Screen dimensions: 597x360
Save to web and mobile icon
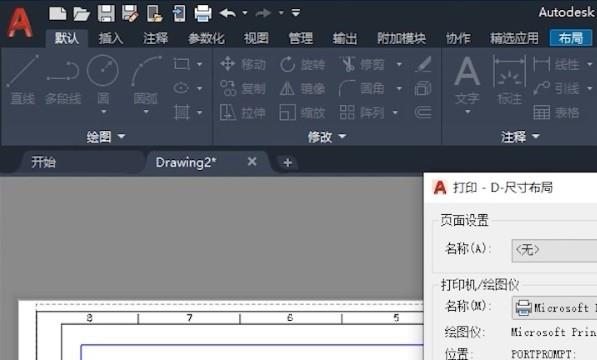(x=179, y=13)
